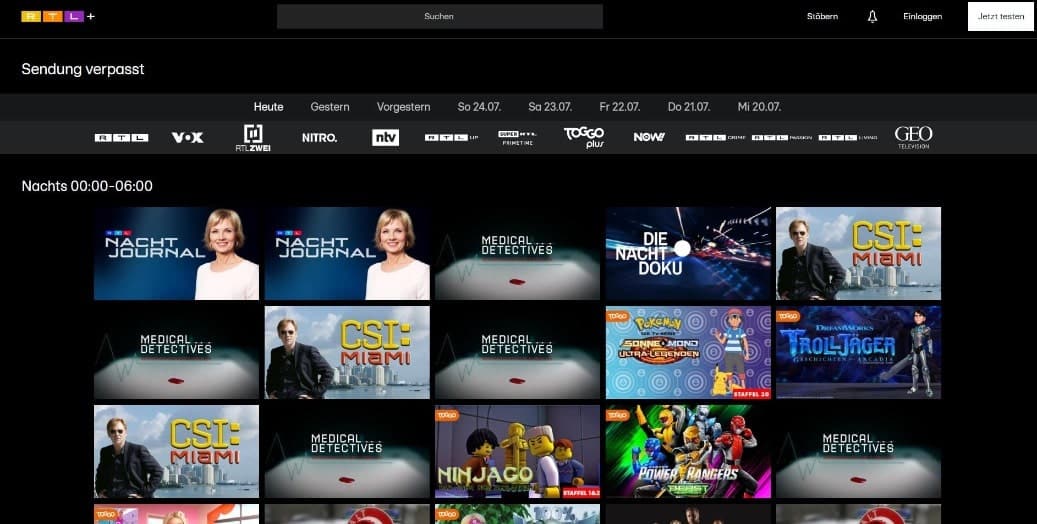This screenshot has width=1037, height=524.
Task: Select the RTL Crime channel logo
Action: click(x=716, y=138)
